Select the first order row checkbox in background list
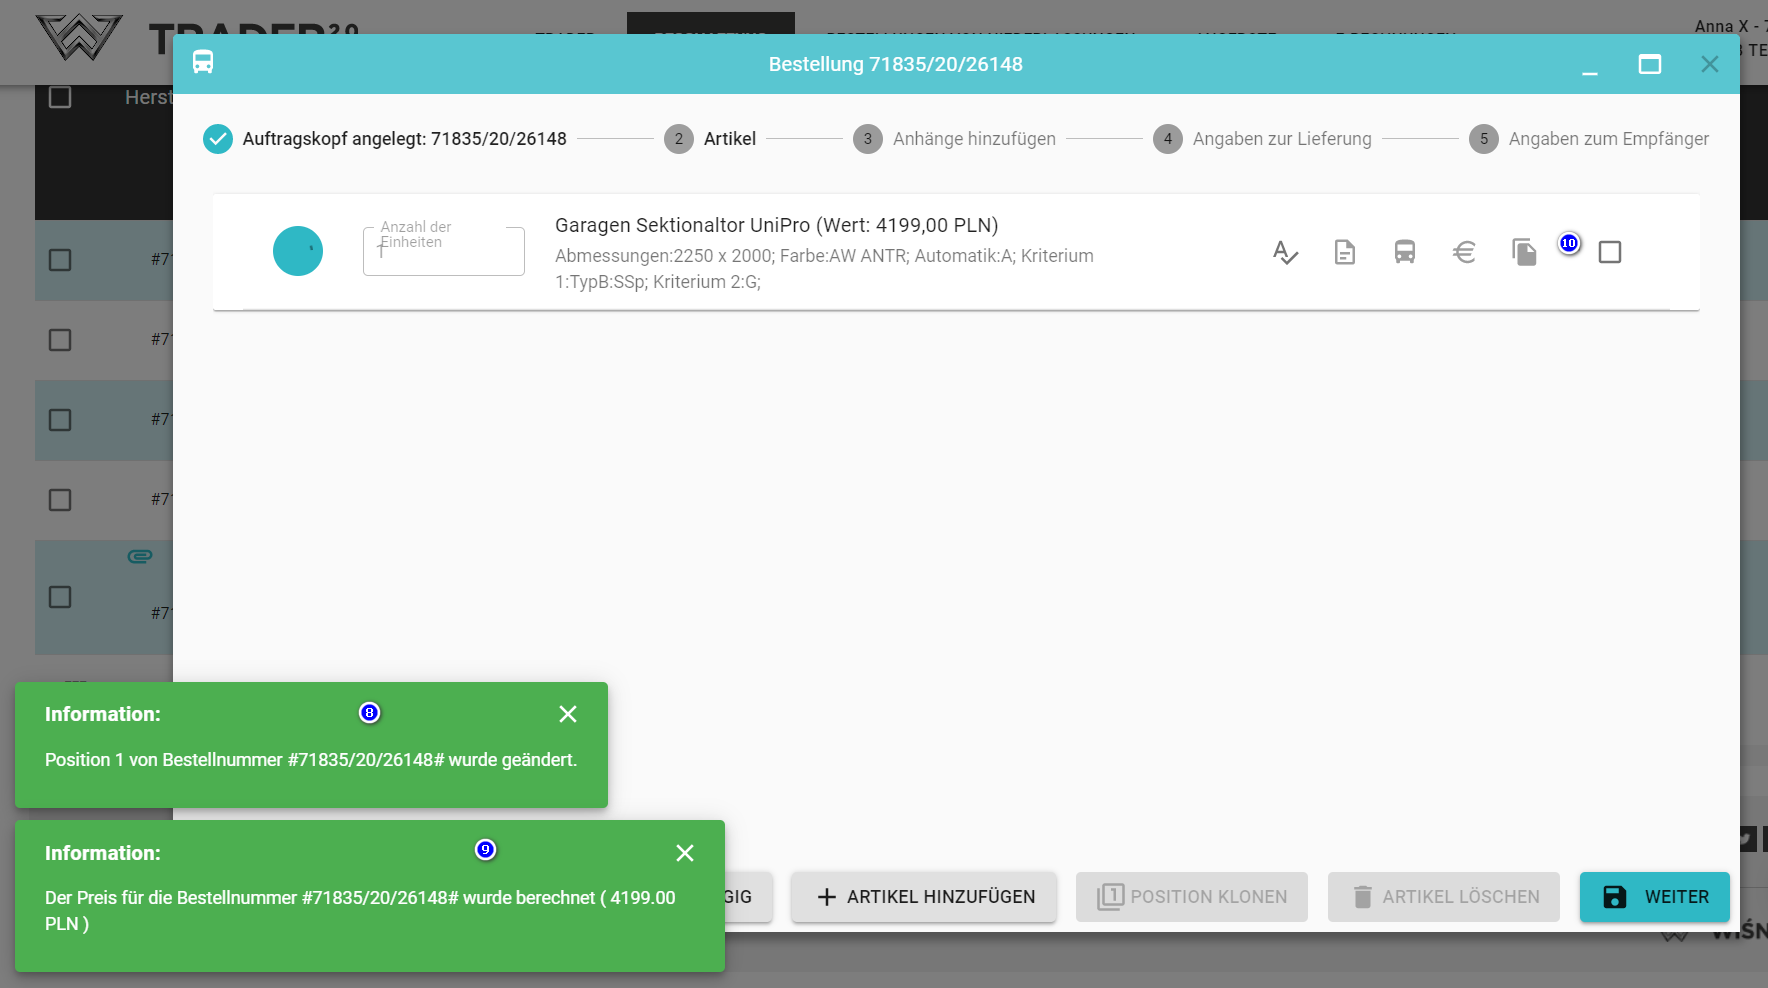 tap(60, 260)
